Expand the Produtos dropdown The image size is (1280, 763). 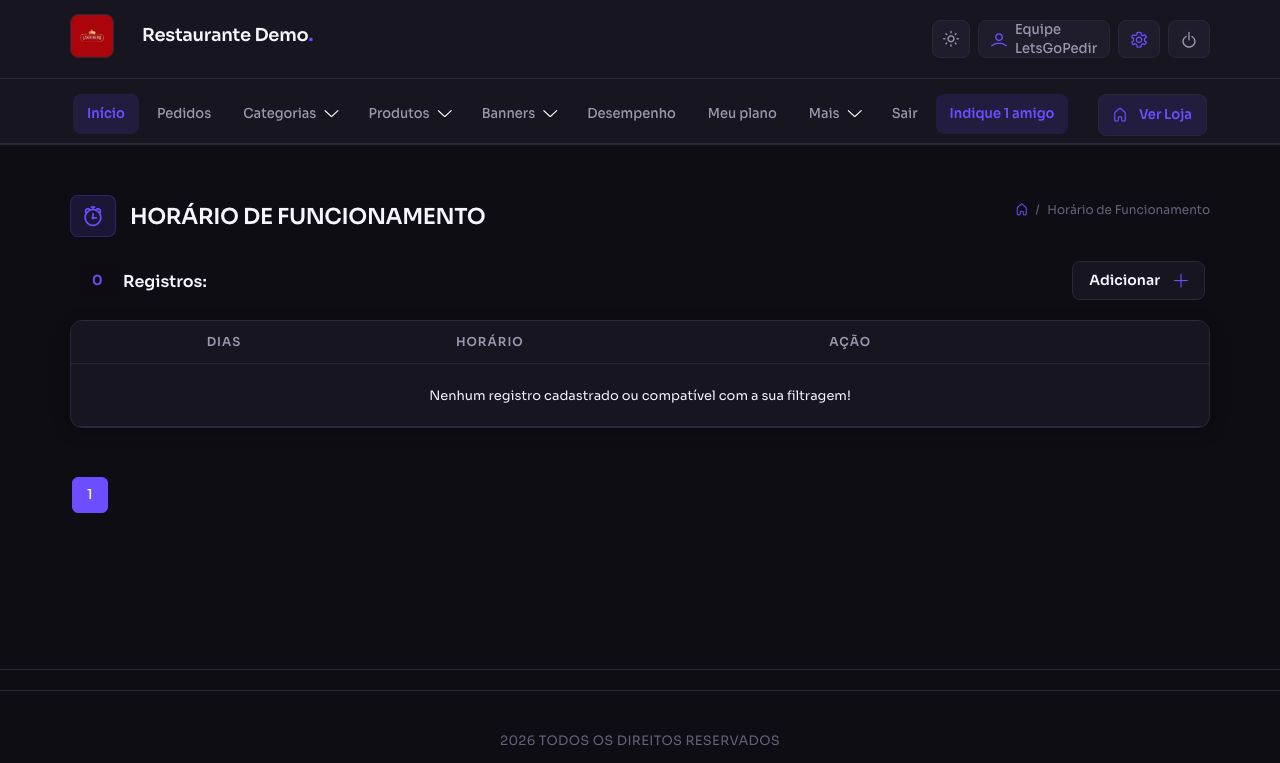coord(410,114)
